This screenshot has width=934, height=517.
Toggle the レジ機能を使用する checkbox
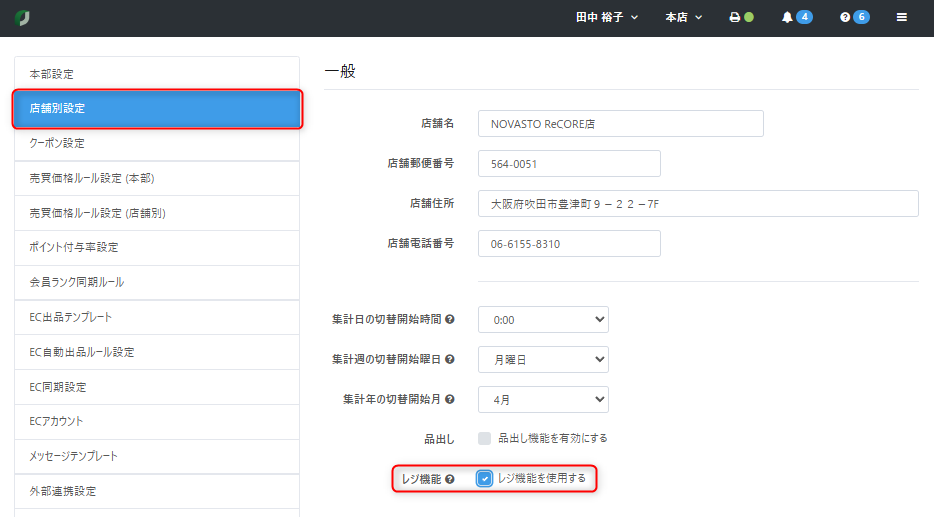(485, 478)
